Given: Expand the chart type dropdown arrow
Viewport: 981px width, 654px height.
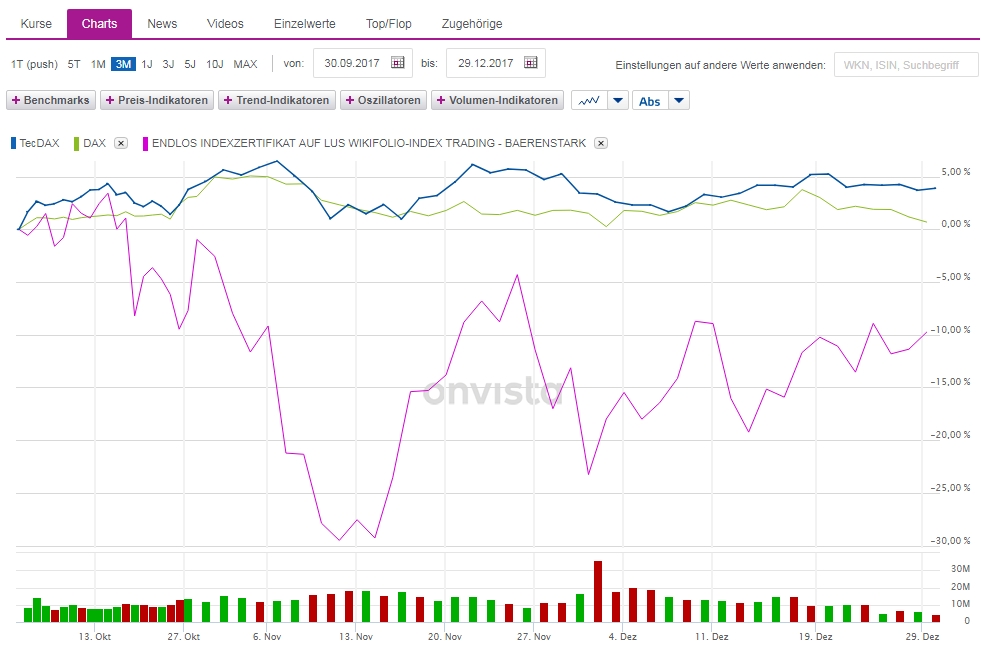Looking at the screenshot, I should pos(618,100).
